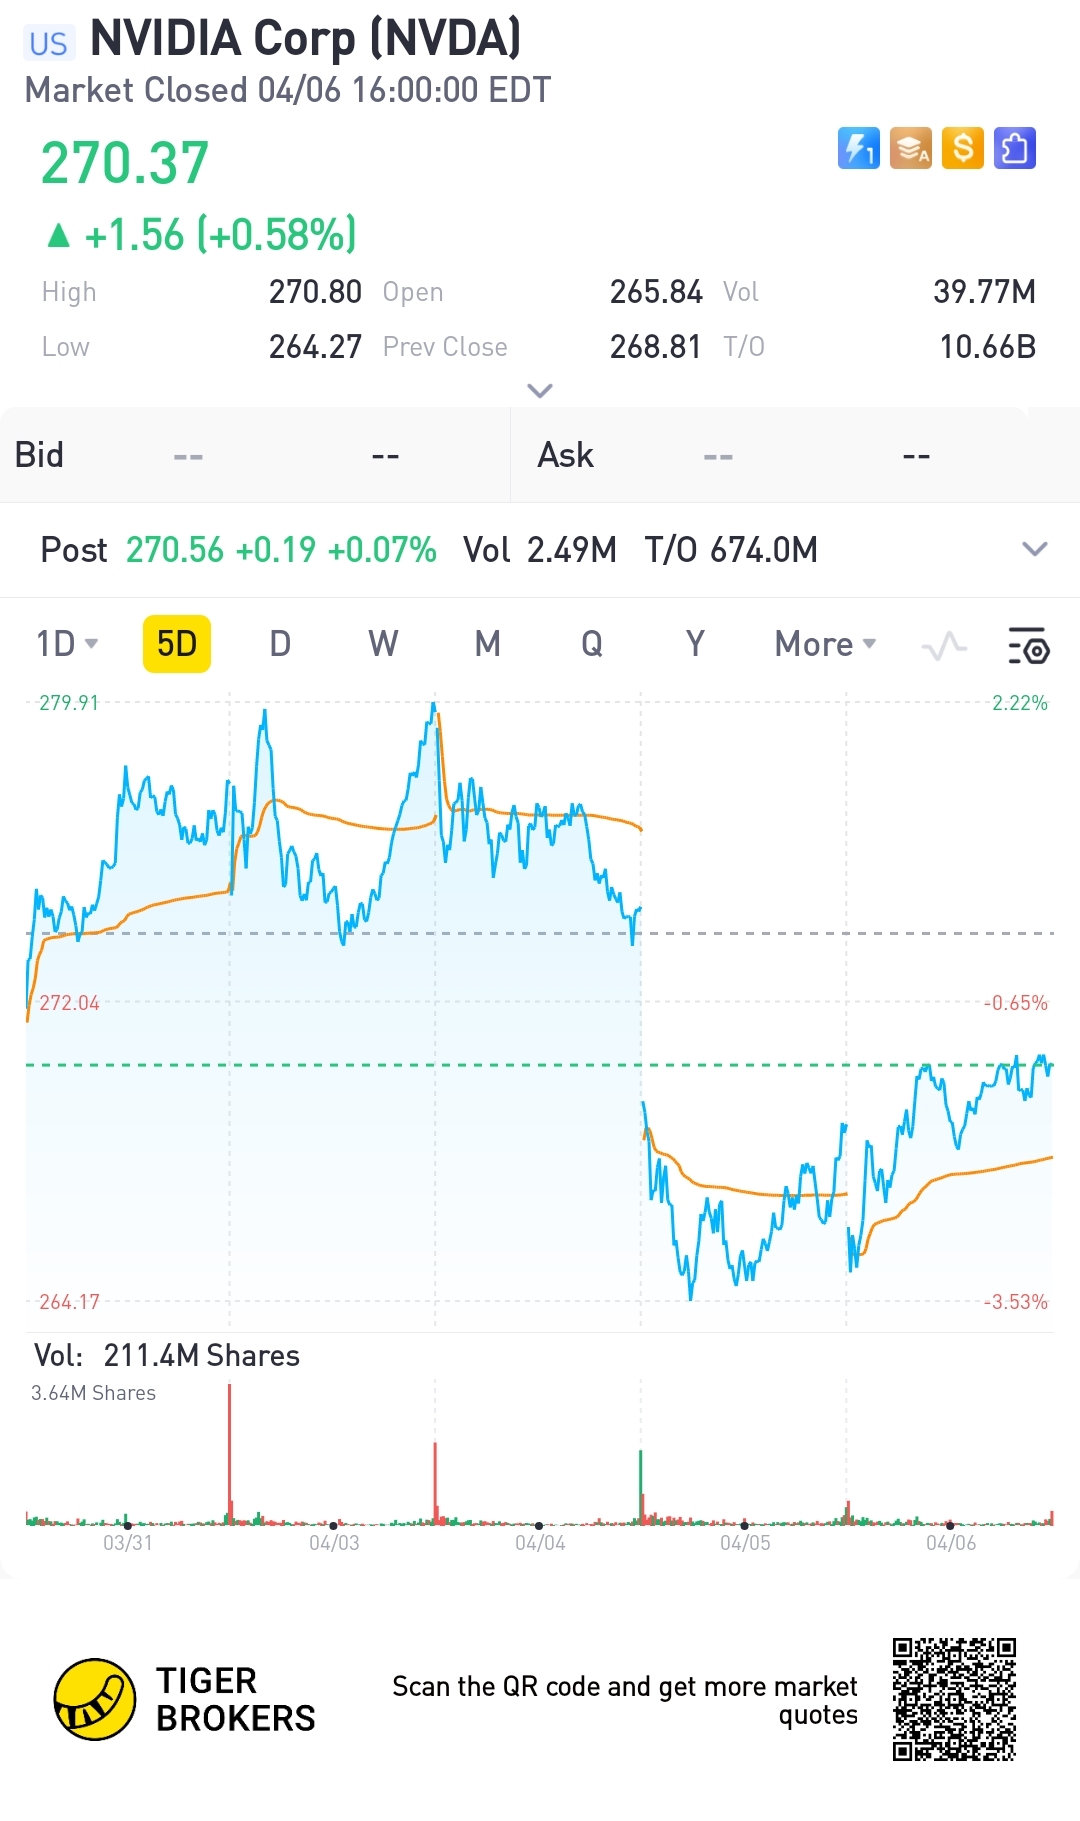Image resolution: width=1080 pixels, height=1821 pixels.
Task: Open the More timeframes dropdown
Action: tap(825, 644)
